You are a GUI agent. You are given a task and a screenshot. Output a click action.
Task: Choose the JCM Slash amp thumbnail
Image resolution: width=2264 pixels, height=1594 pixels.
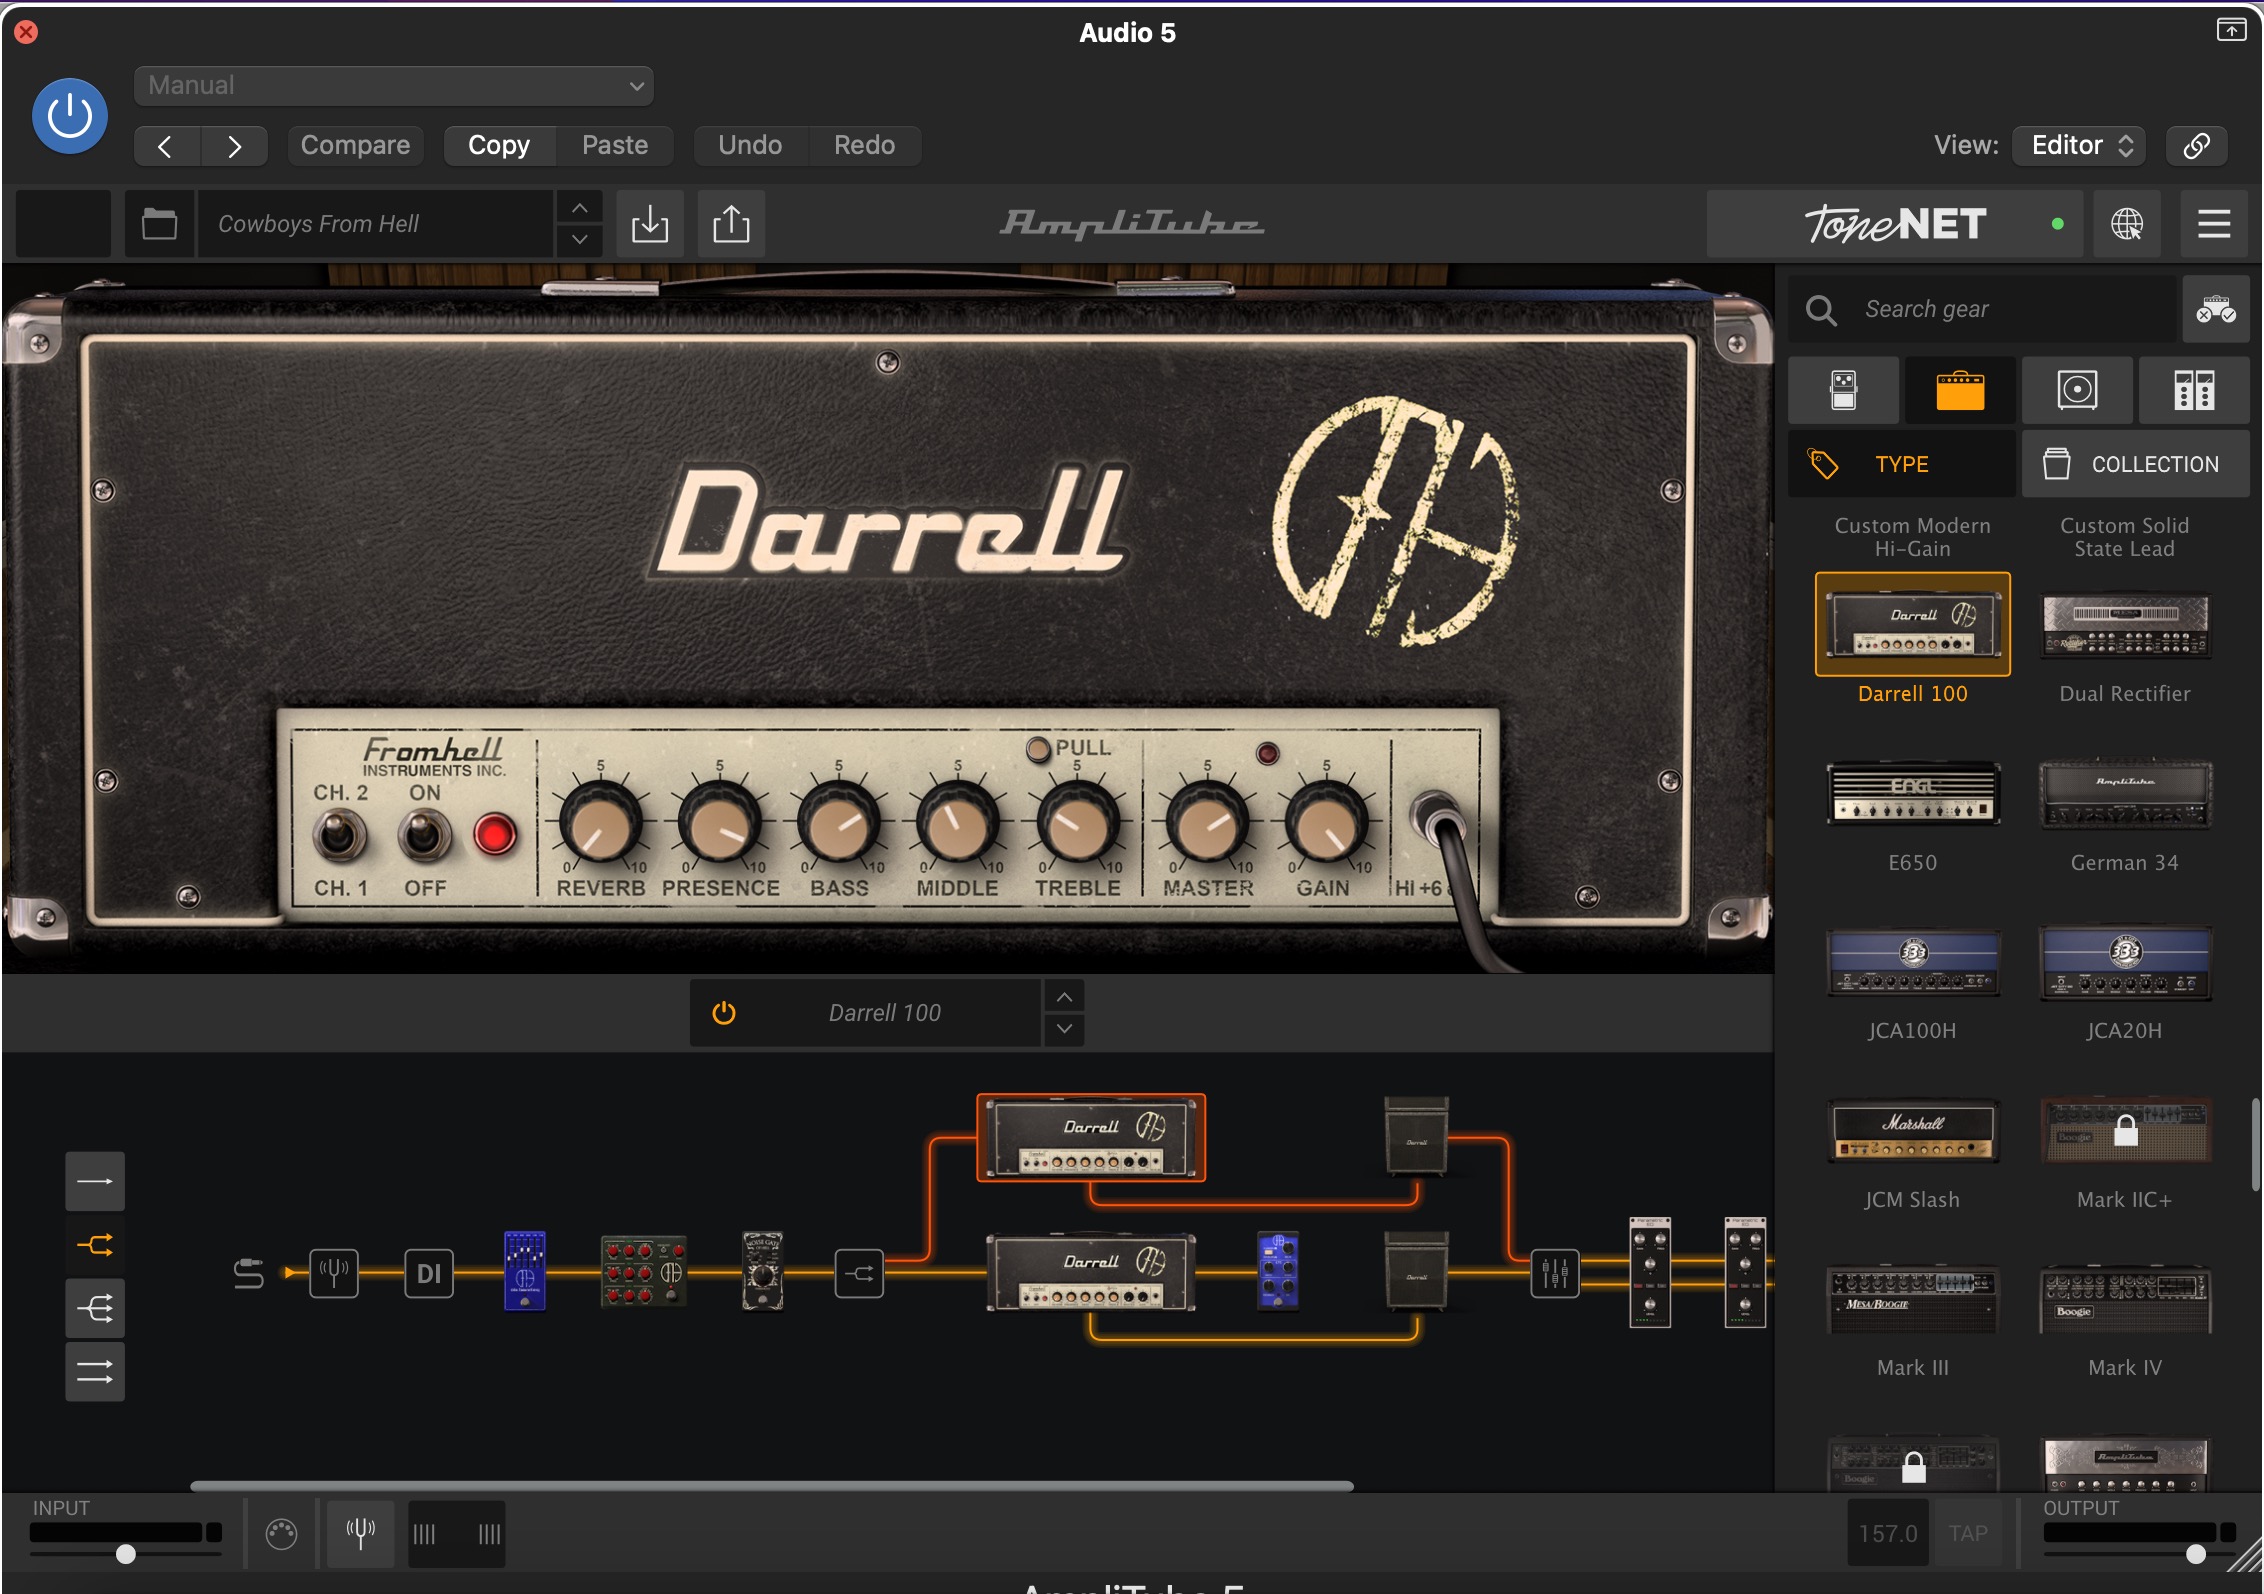[1913, 1131]
